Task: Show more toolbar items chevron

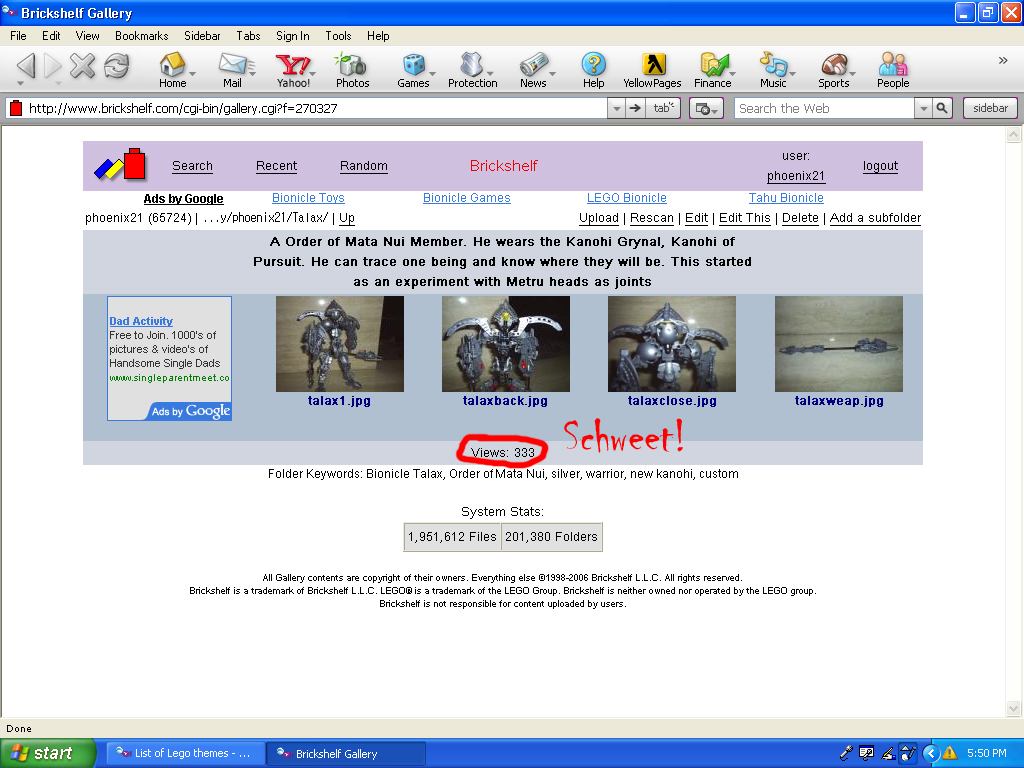Action: pos(1003,61)
